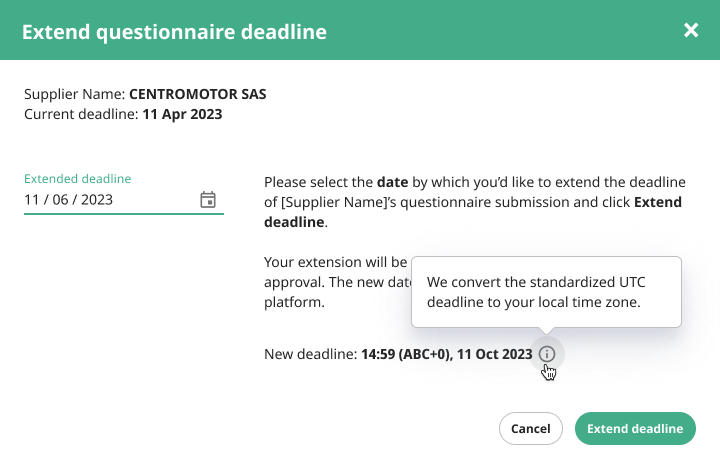Cancel the deadline extension
The height and width of the screenshot is (465, 720).
(x=530, y=428)
